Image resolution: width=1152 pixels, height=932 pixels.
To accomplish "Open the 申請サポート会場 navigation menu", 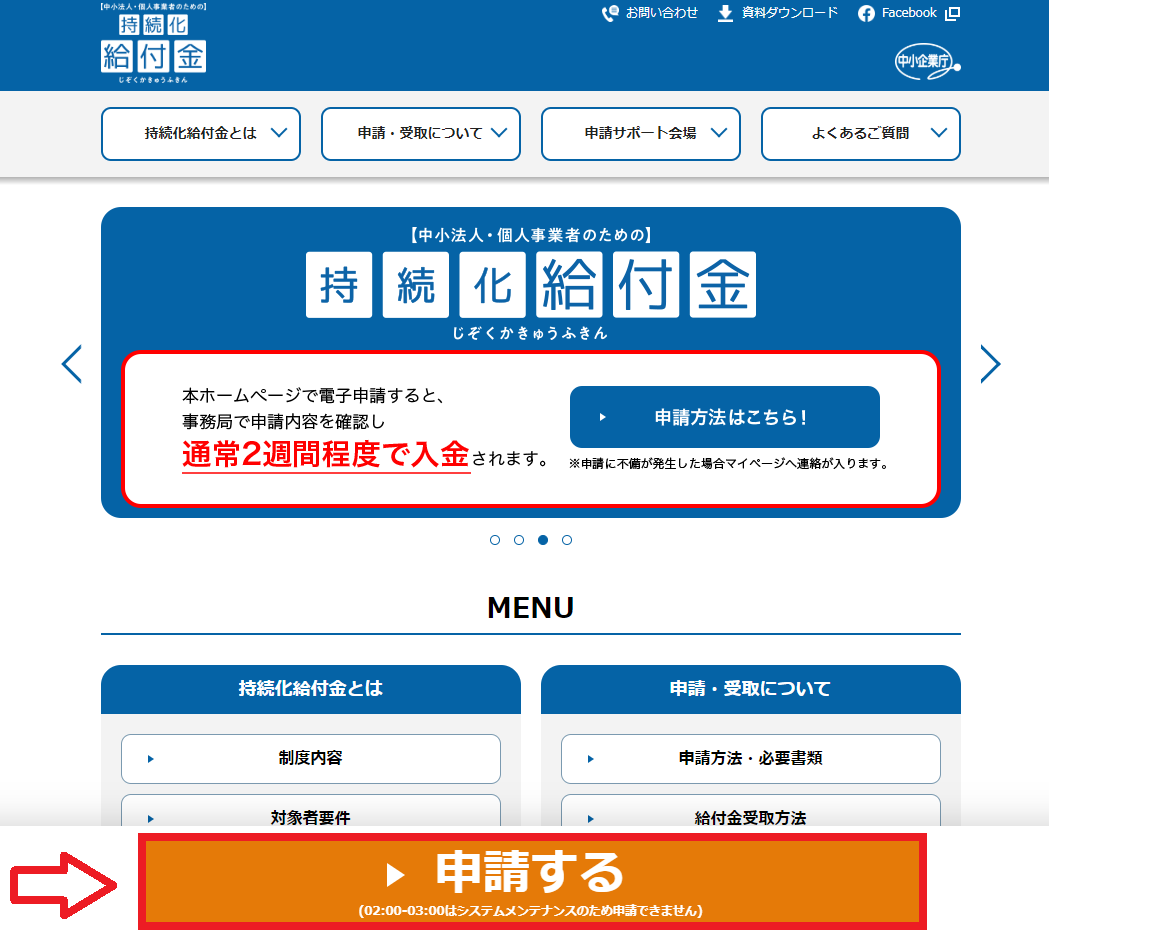I will point(641,134).
